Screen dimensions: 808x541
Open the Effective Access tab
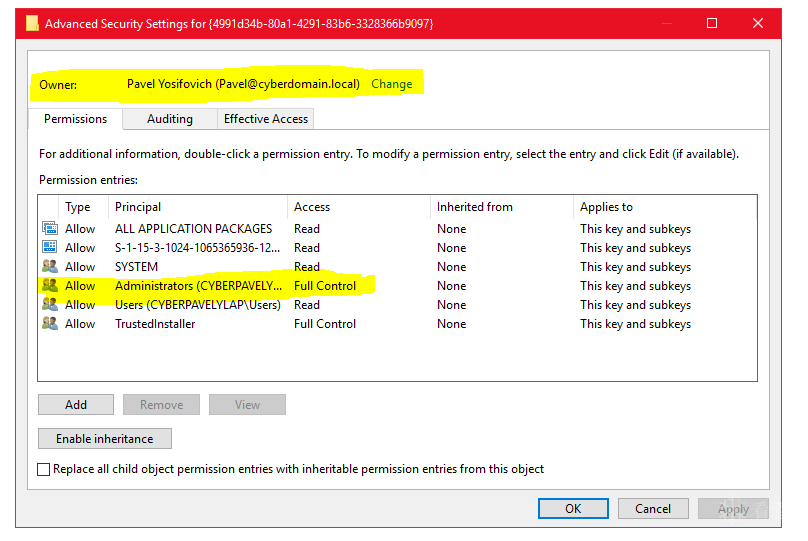tap(266, 119)
